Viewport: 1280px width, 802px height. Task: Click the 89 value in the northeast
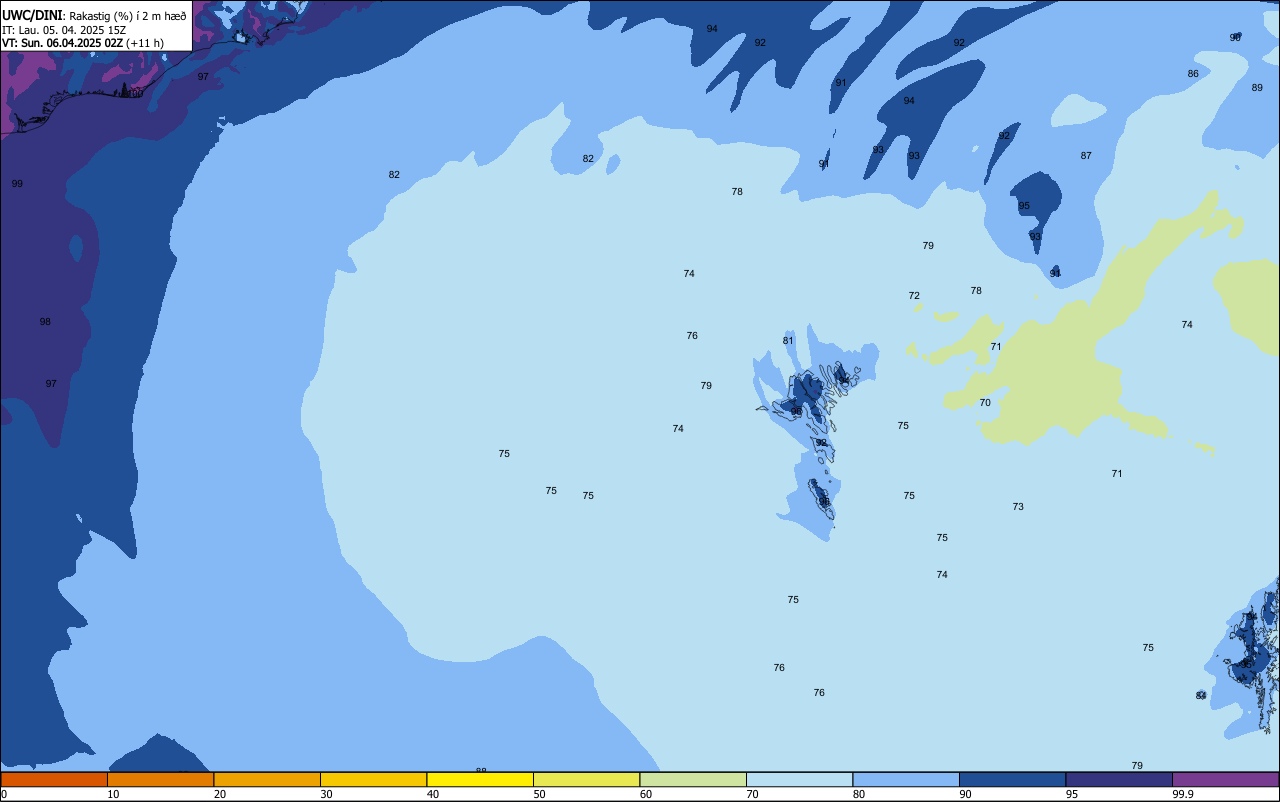1257,88
